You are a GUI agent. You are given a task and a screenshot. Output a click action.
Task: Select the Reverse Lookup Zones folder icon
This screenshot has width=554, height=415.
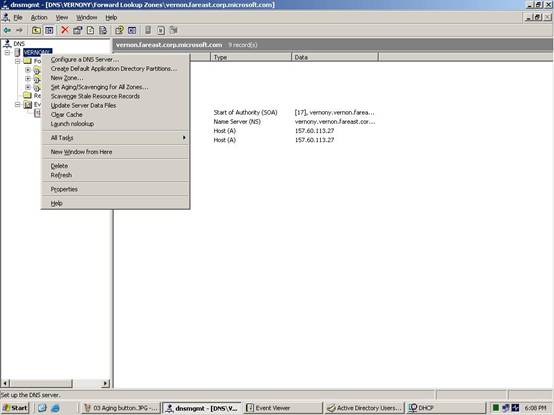point(27,95)
